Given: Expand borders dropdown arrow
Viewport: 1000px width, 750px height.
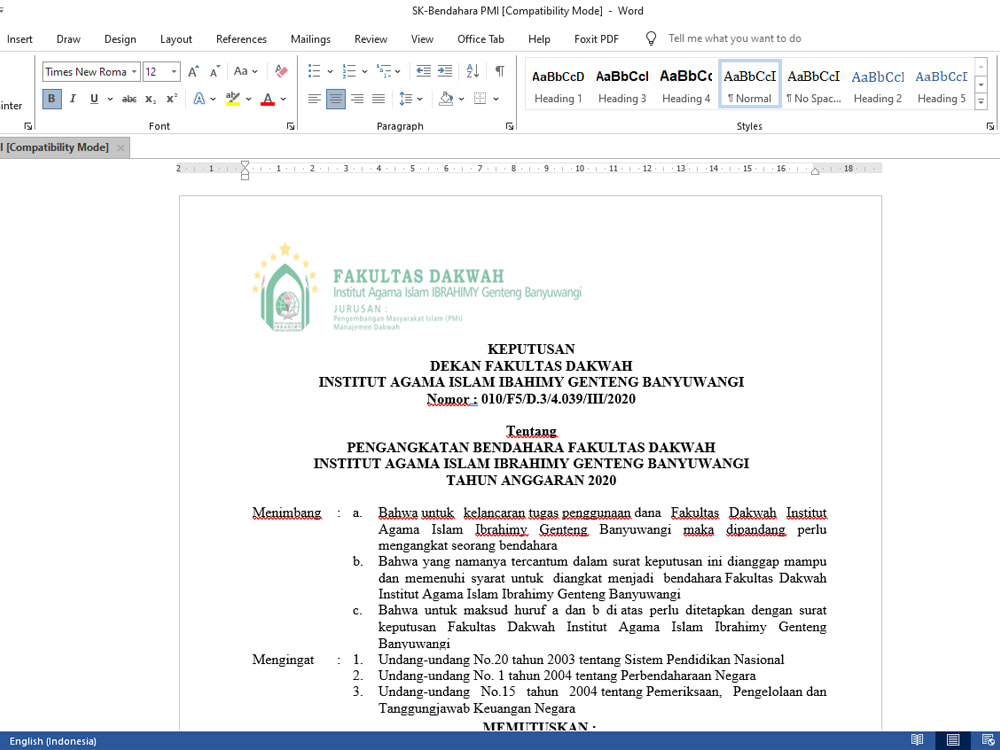Looking at the screenshot, I should pos(496,99).
